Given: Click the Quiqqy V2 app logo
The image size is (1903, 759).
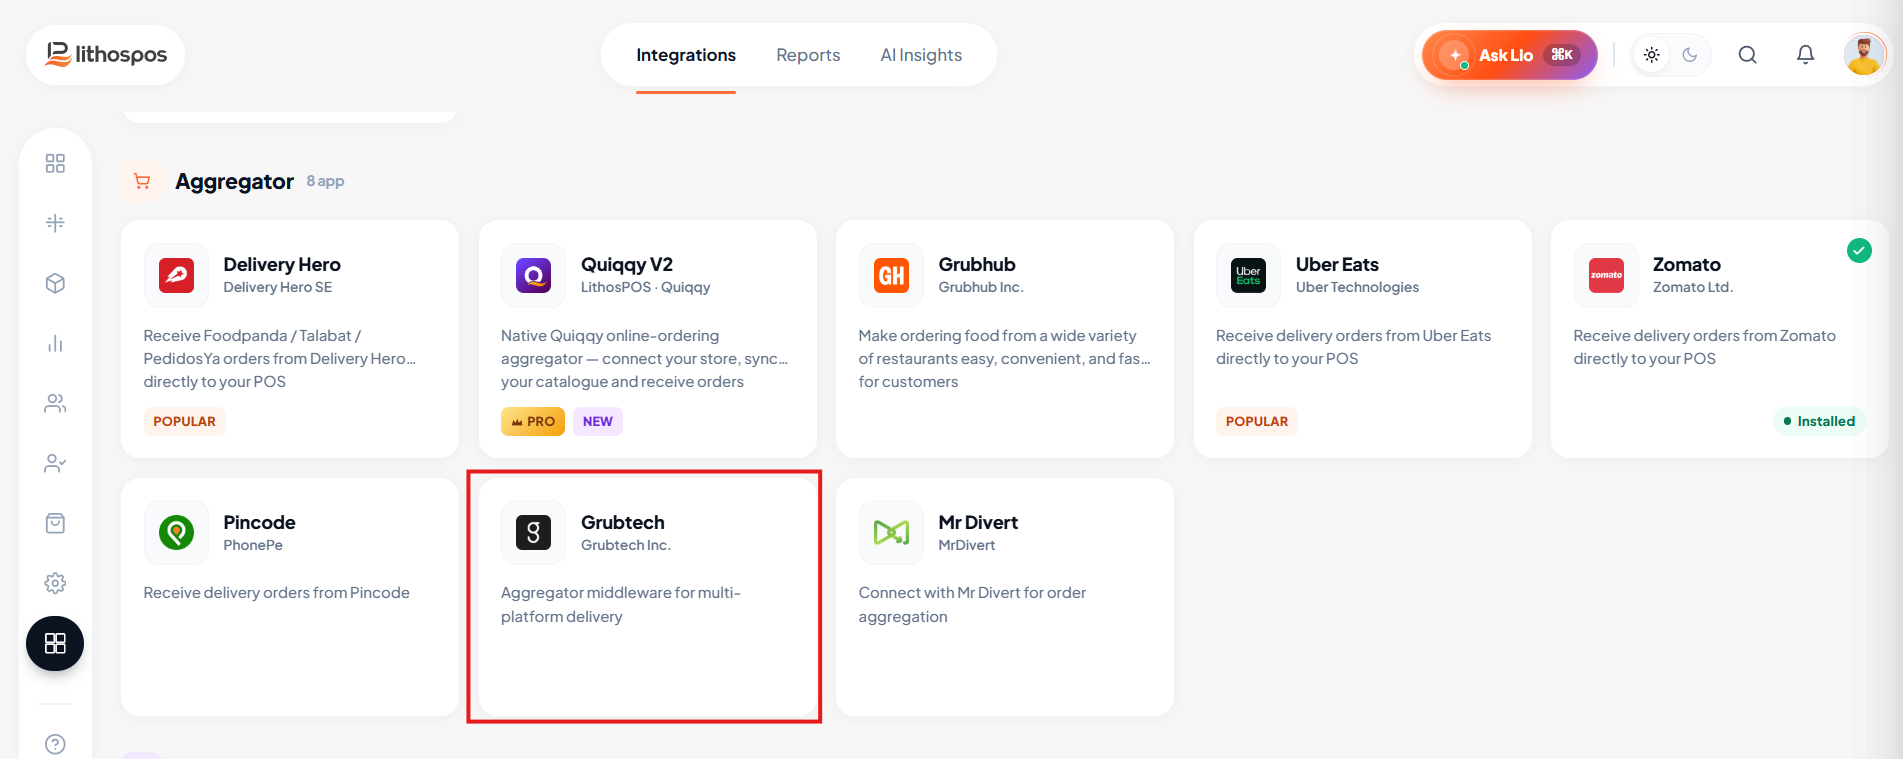Looking at the screenshot, I should point(534,275).
